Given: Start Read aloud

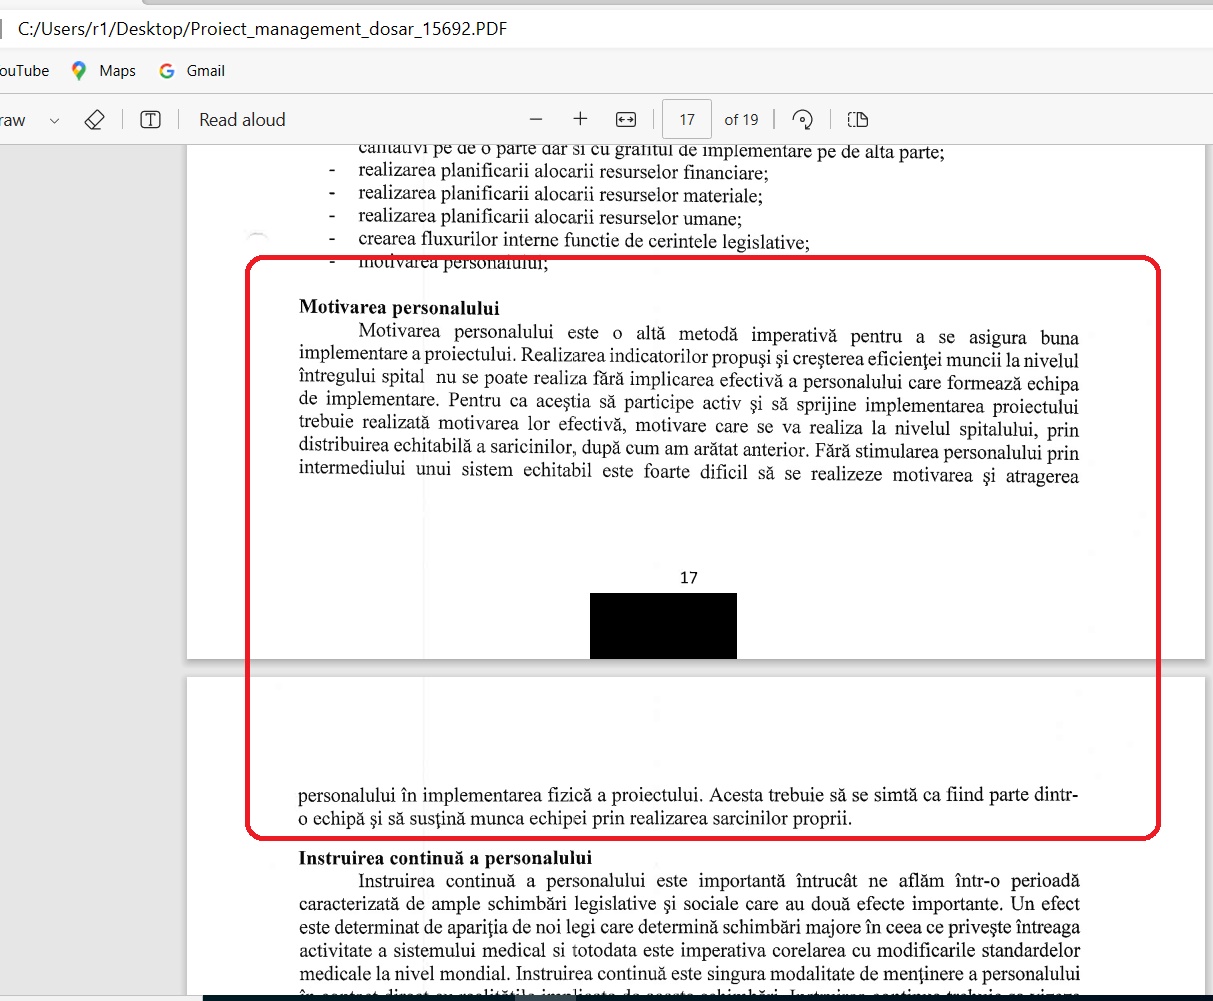Looking at the screenshot, I should click(242, 120).
